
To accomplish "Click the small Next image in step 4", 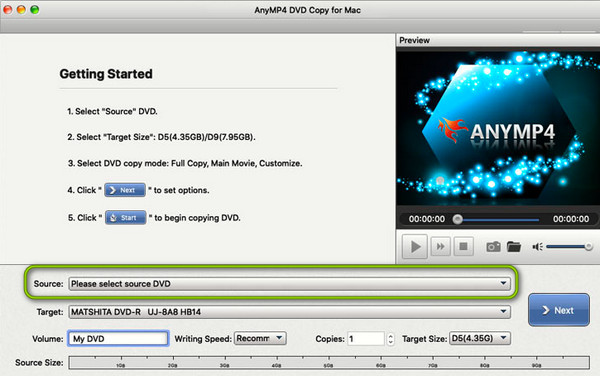I will click(x=125, y=190).
